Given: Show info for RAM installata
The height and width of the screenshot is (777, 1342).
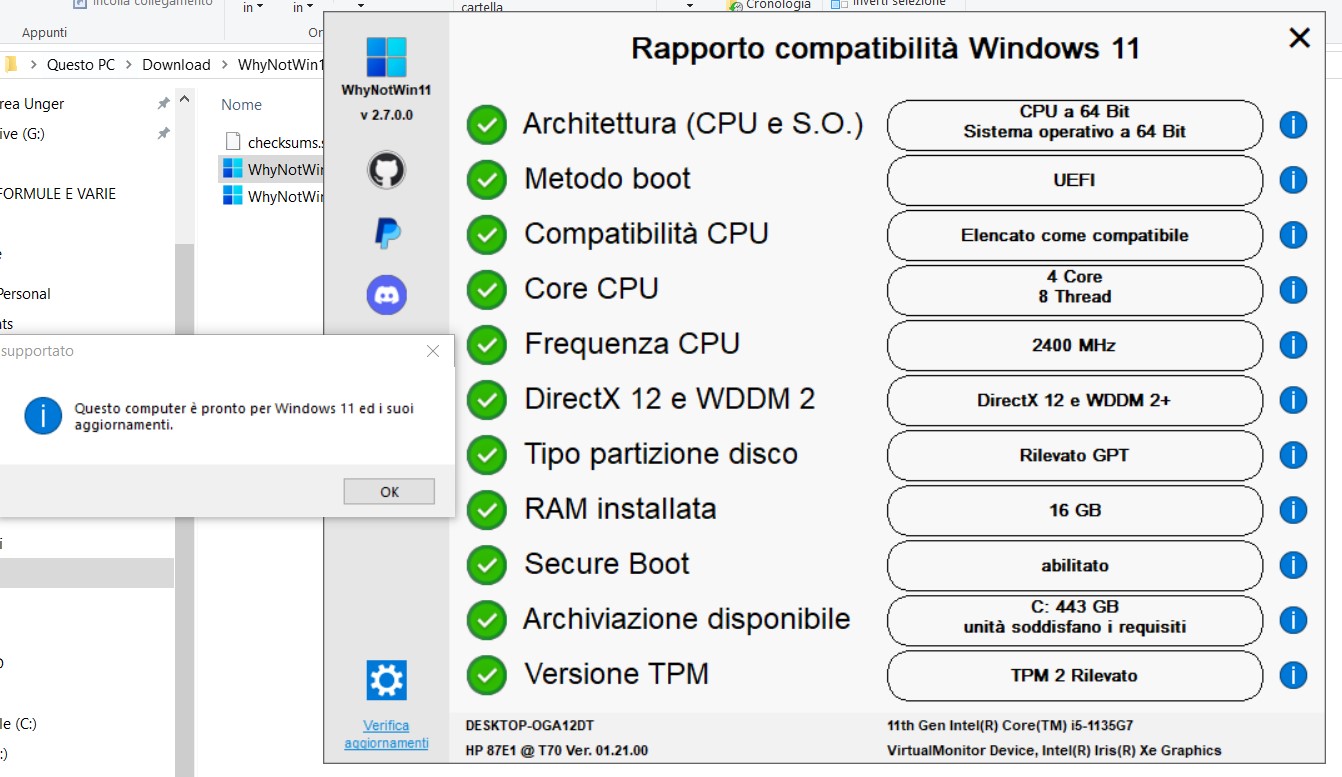Looking at the screenshot, I should click(1293, 510).
